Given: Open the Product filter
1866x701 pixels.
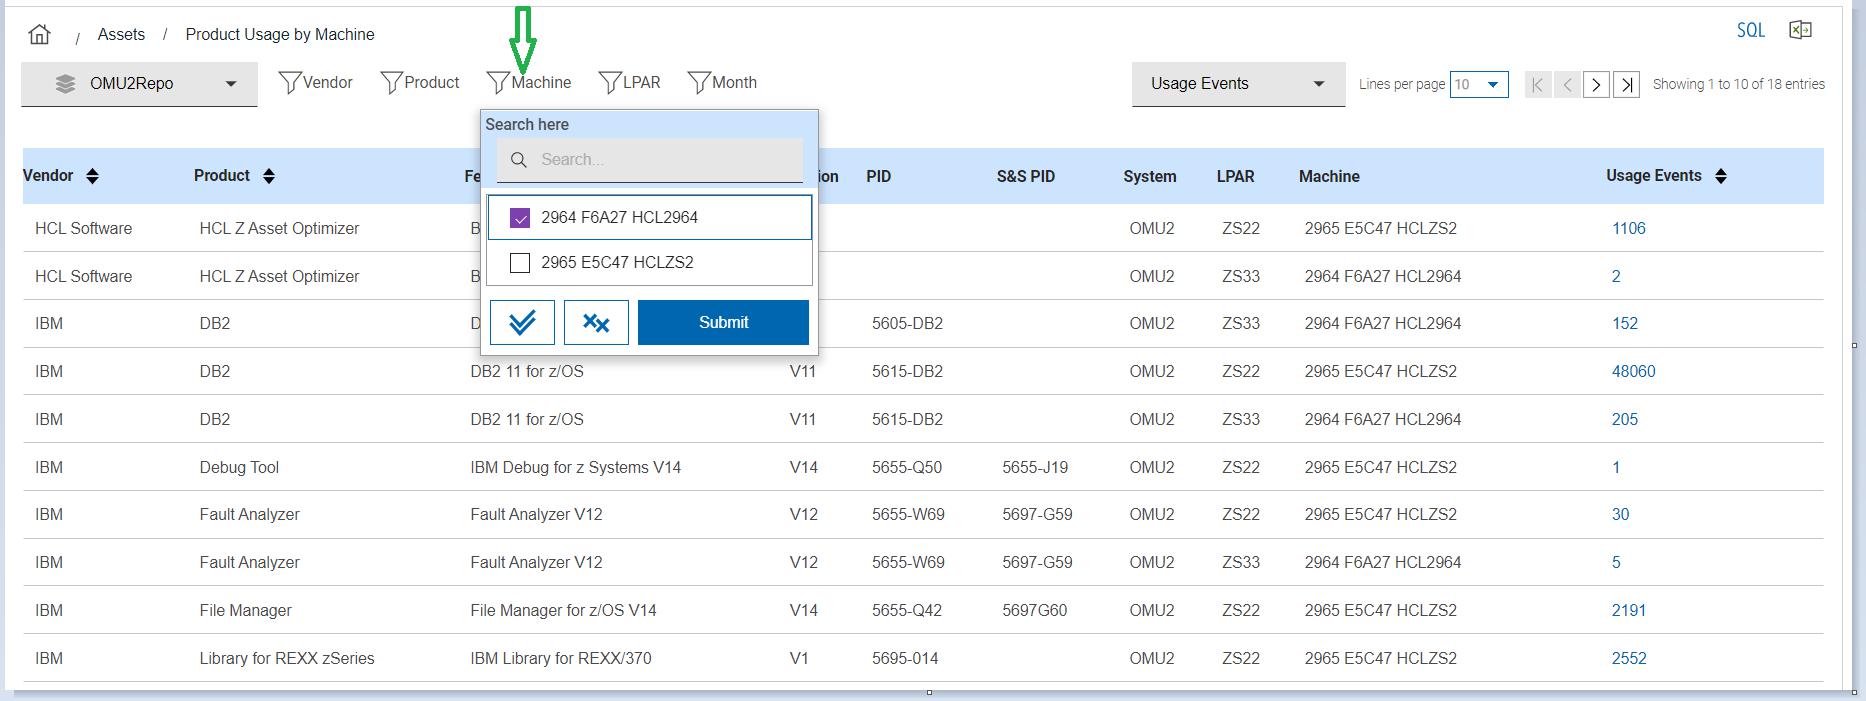Looking at the screenshot, I should click(420, 83).
